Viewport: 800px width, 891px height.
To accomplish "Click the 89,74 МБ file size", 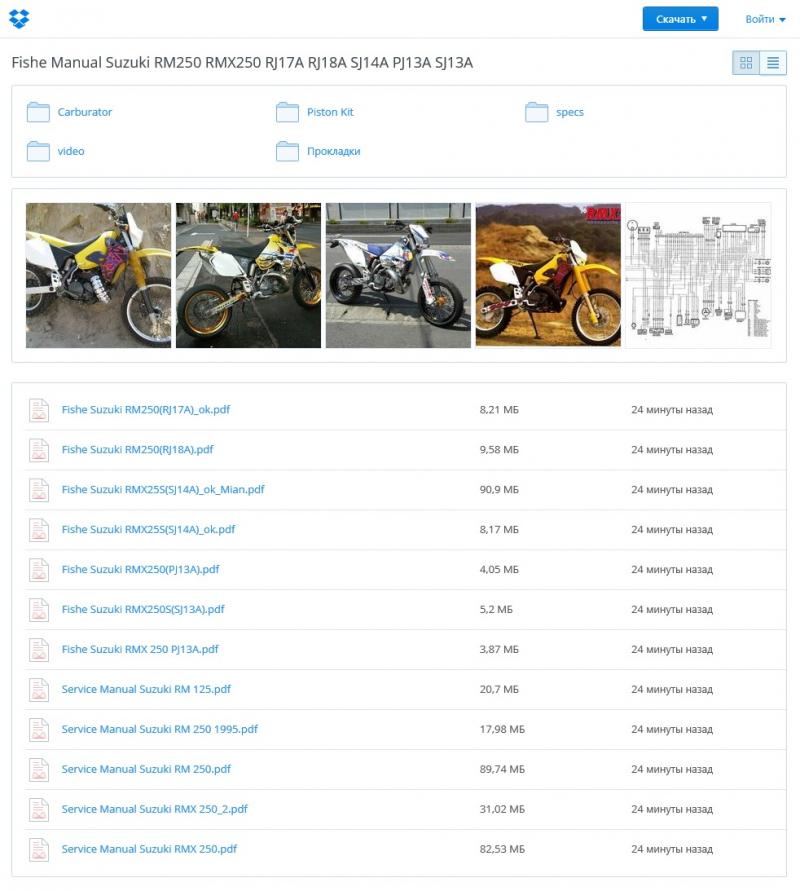I will click(502, 769).
